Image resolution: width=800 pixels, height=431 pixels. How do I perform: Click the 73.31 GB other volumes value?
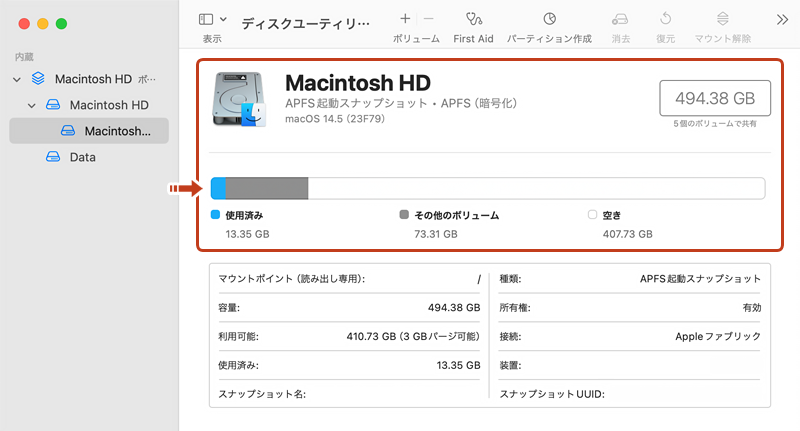point(436,234)
